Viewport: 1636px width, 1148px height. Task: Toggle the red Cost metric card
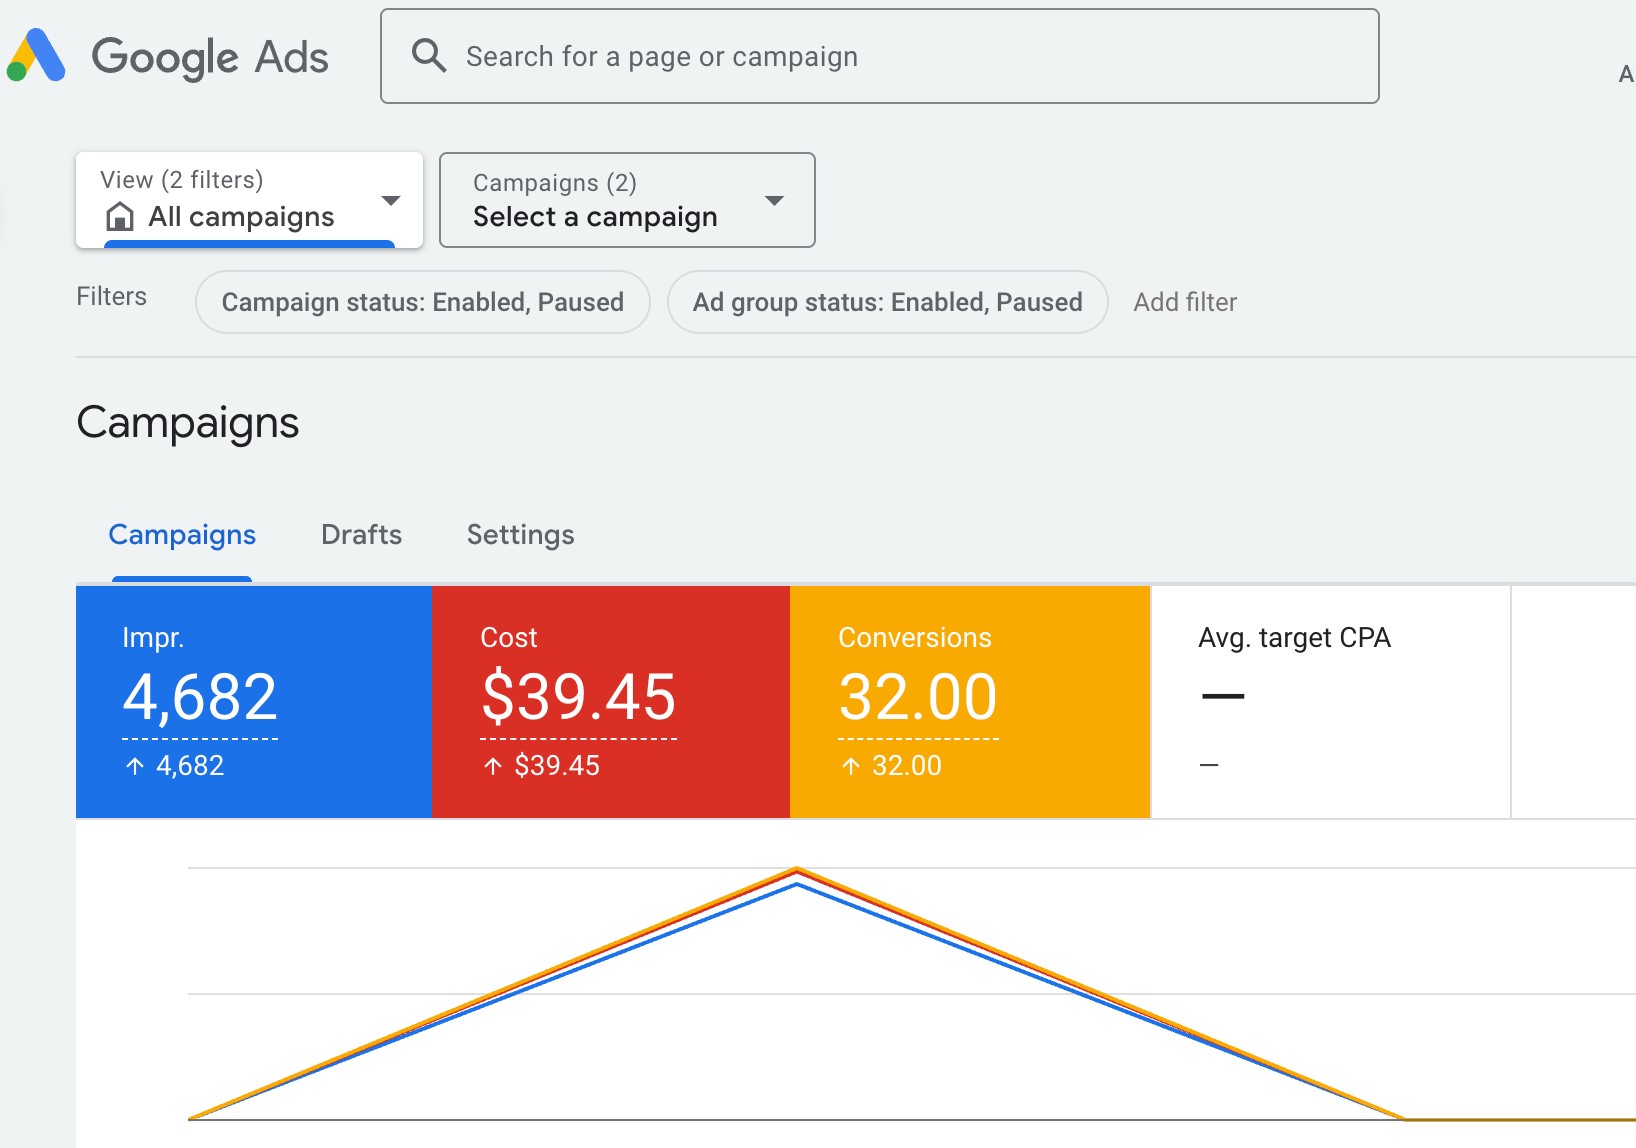pos(611,702)
